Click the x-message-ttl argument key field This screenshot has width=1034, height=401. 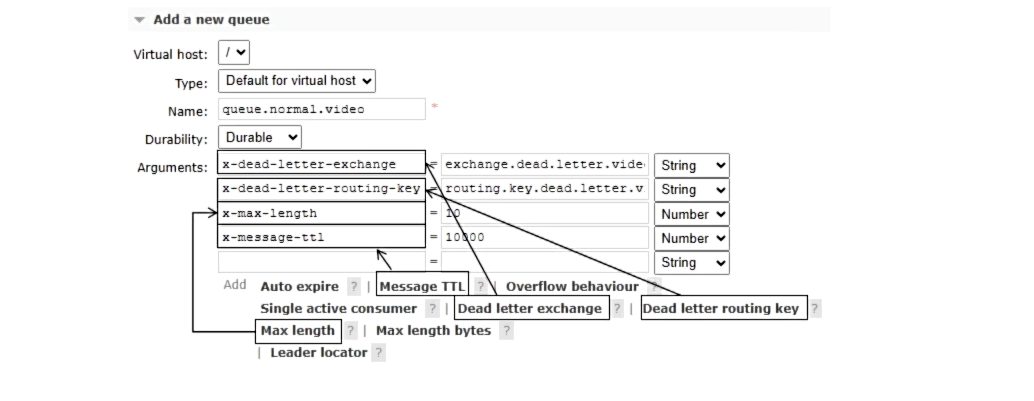pos(322,237)
